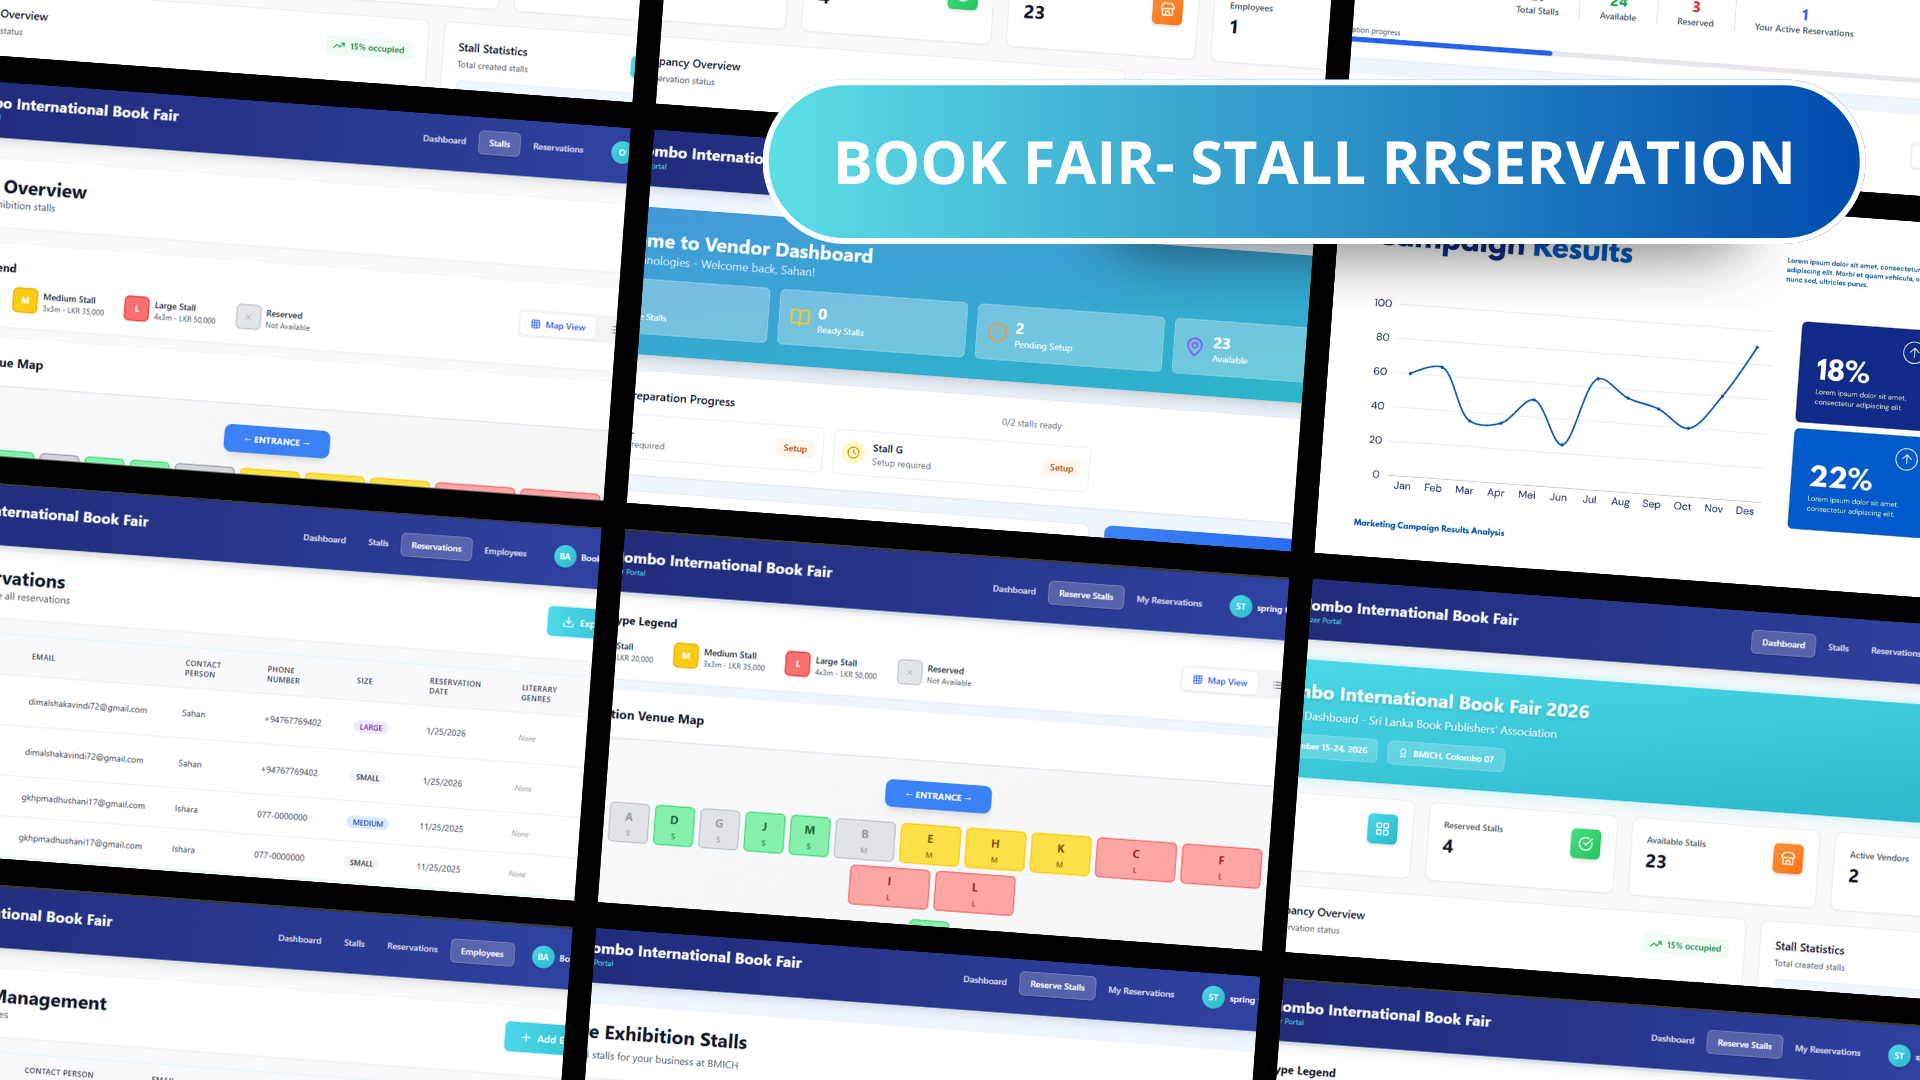Screen dimensions: 1920x1080
Task: Click the Export download icon
Action: pos(567,622)
